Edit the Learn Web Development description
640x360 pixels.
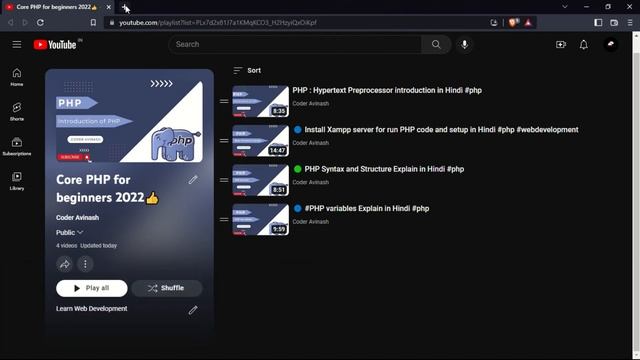[x=193, y=310]
